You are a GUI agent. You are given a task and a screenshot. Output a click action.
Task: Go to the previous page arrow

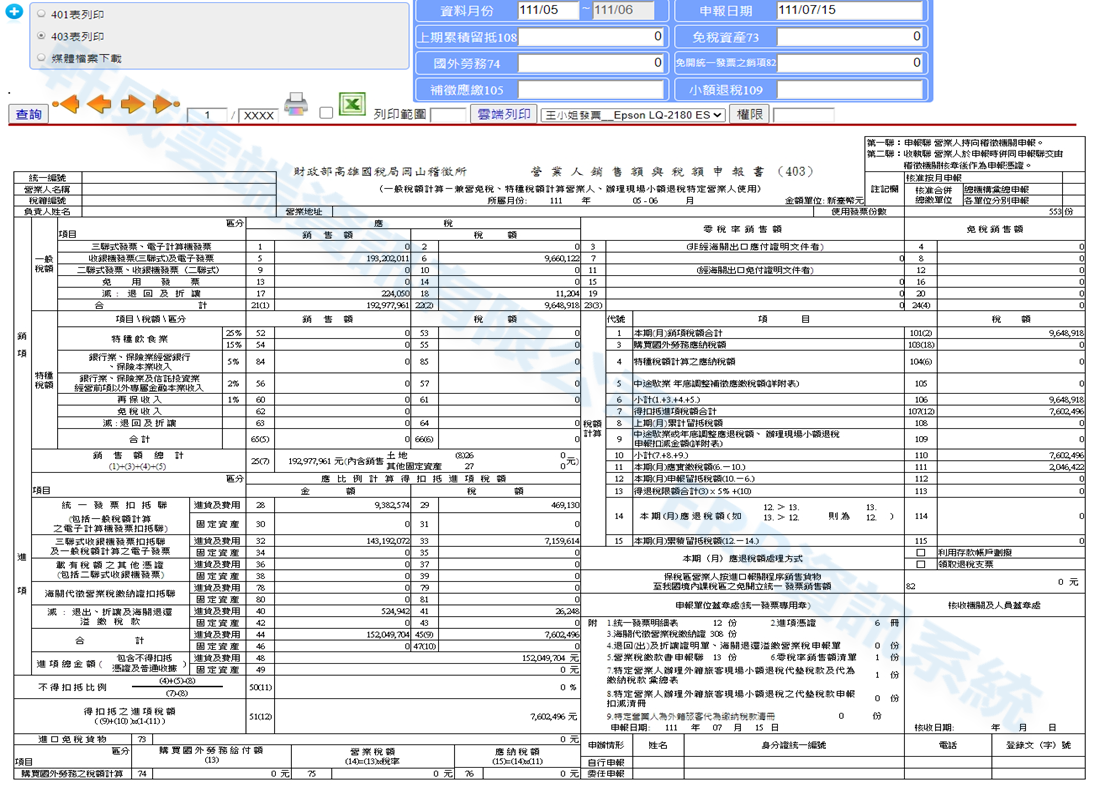(x=99, y=105)
